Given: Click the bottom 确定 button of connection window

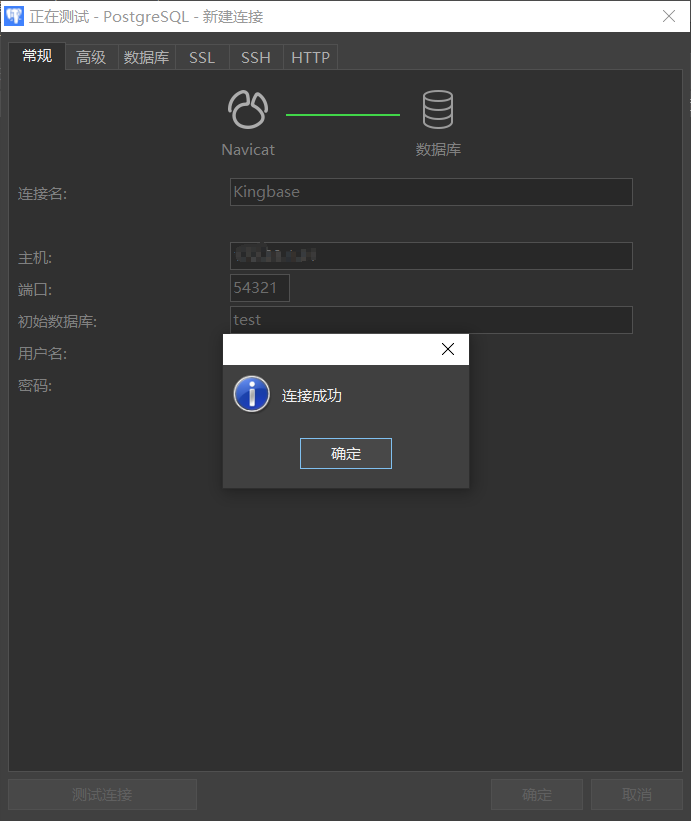Looking at the screenshot, I should (x=537, y=794).
